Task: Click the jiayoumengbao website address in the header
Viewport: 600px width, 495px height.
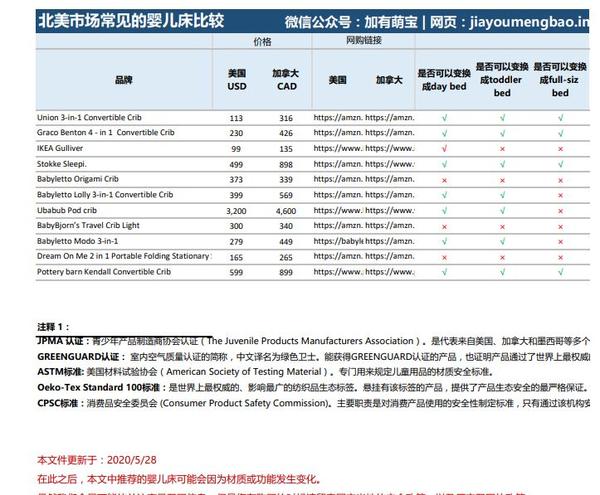Action: (530, 21)
